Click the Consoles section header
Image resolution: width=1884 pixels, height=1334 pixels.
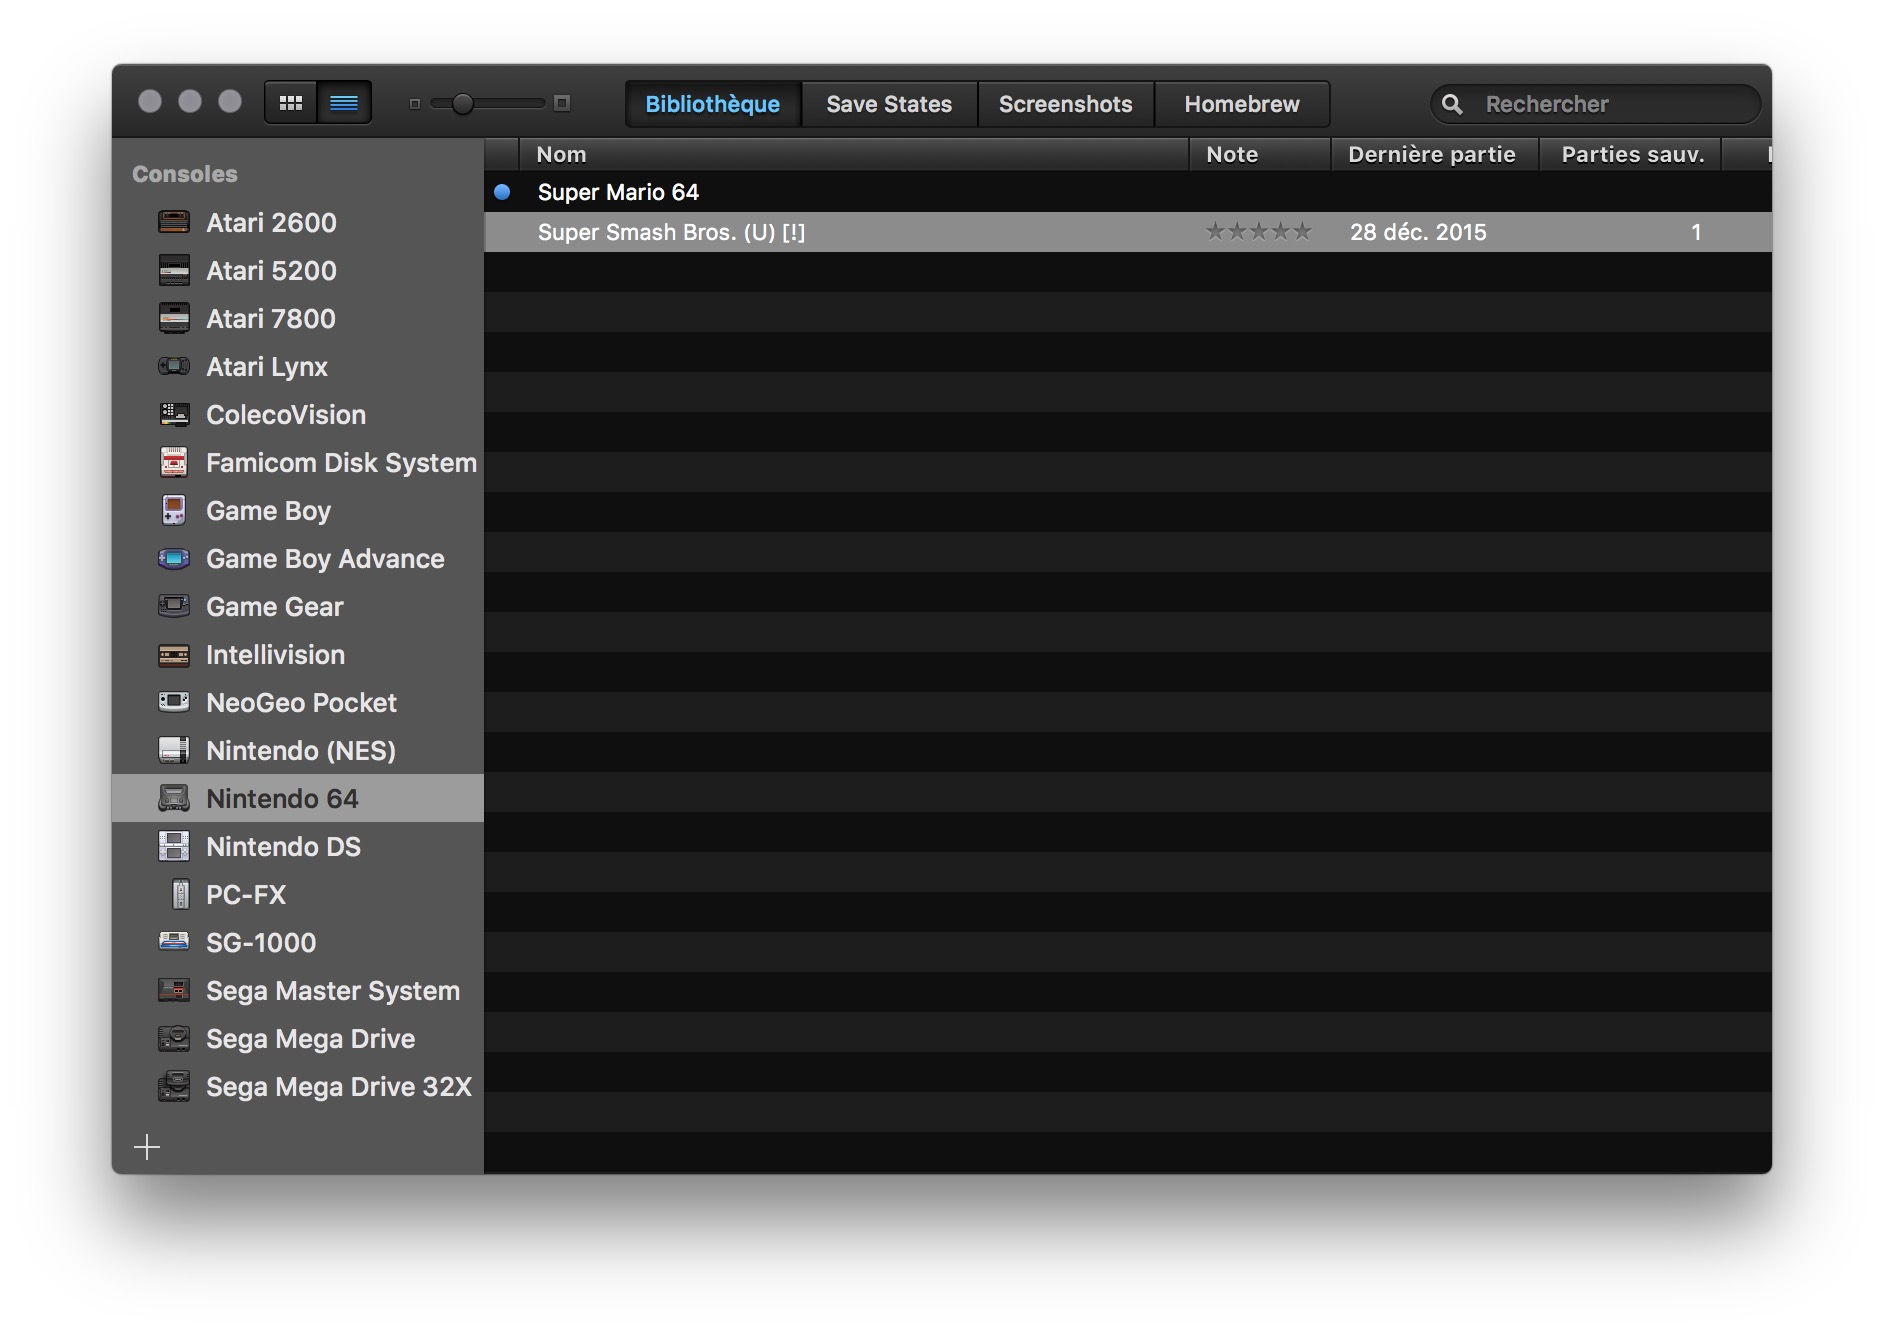pyautogui.click(x=185, y=174)
